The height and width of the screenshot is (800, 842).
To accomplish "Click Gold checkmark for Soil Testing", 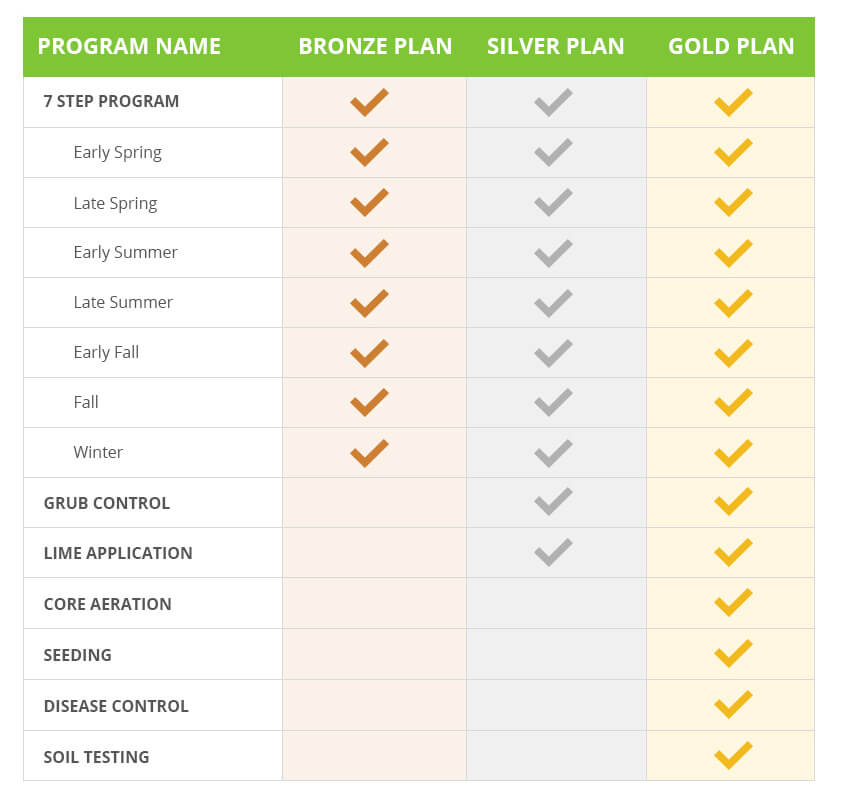I will pos(733,756).
